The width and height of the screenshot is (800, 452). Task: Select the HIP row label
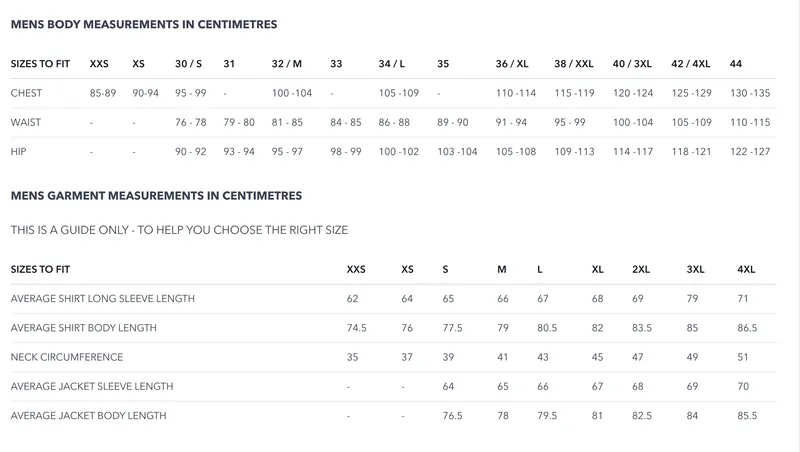[17, 151]
